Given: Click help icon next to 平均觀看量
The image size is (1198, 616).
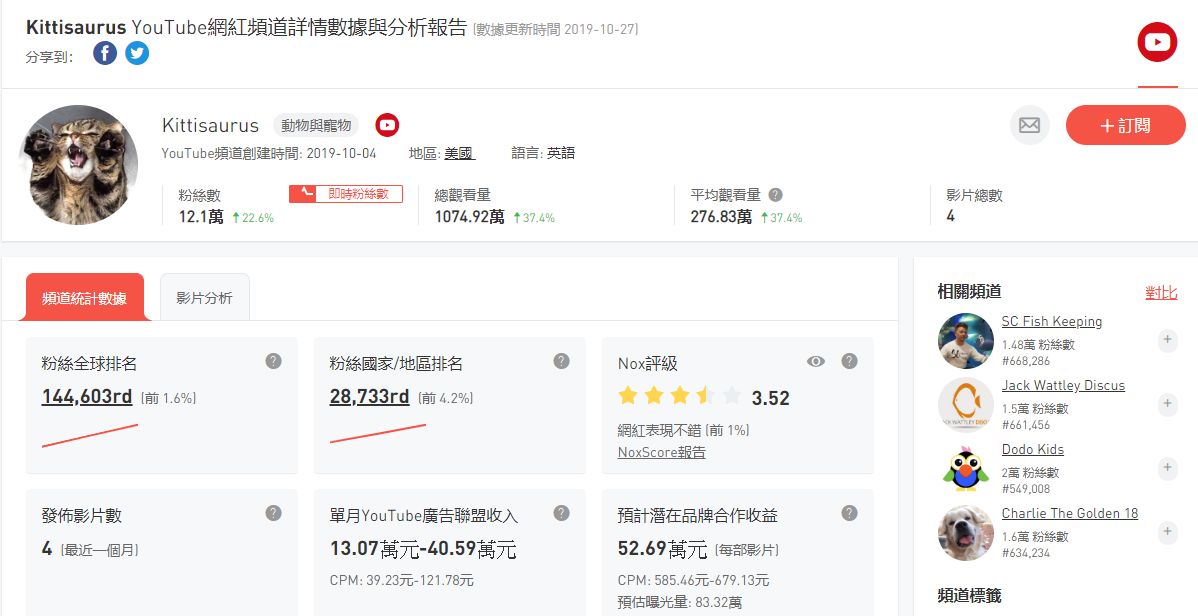Looking at the screenshot, I should [775, 195].
